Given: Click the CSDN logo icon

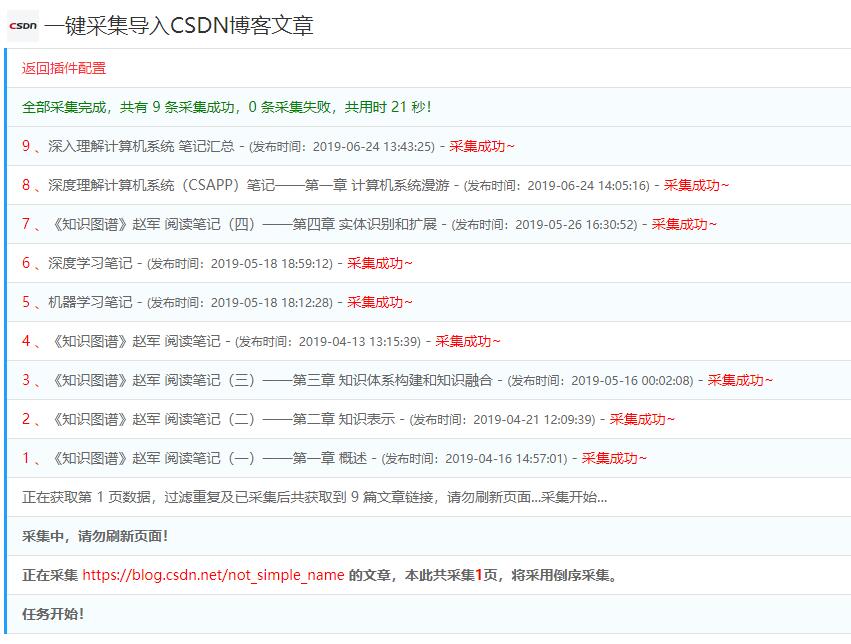Looking at the screenshot, I should (23, 25).
